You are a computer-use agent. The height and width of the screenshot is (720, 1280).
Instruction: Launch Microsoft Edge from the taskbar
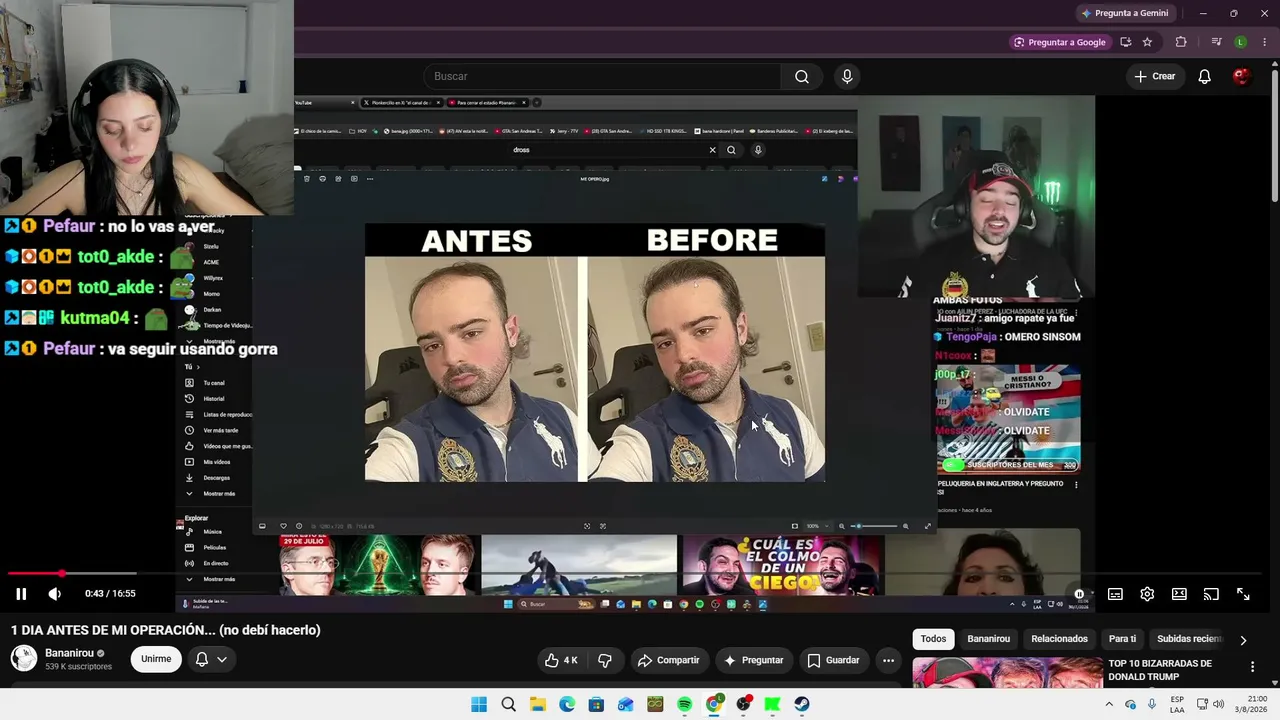[x=567, y=704]
